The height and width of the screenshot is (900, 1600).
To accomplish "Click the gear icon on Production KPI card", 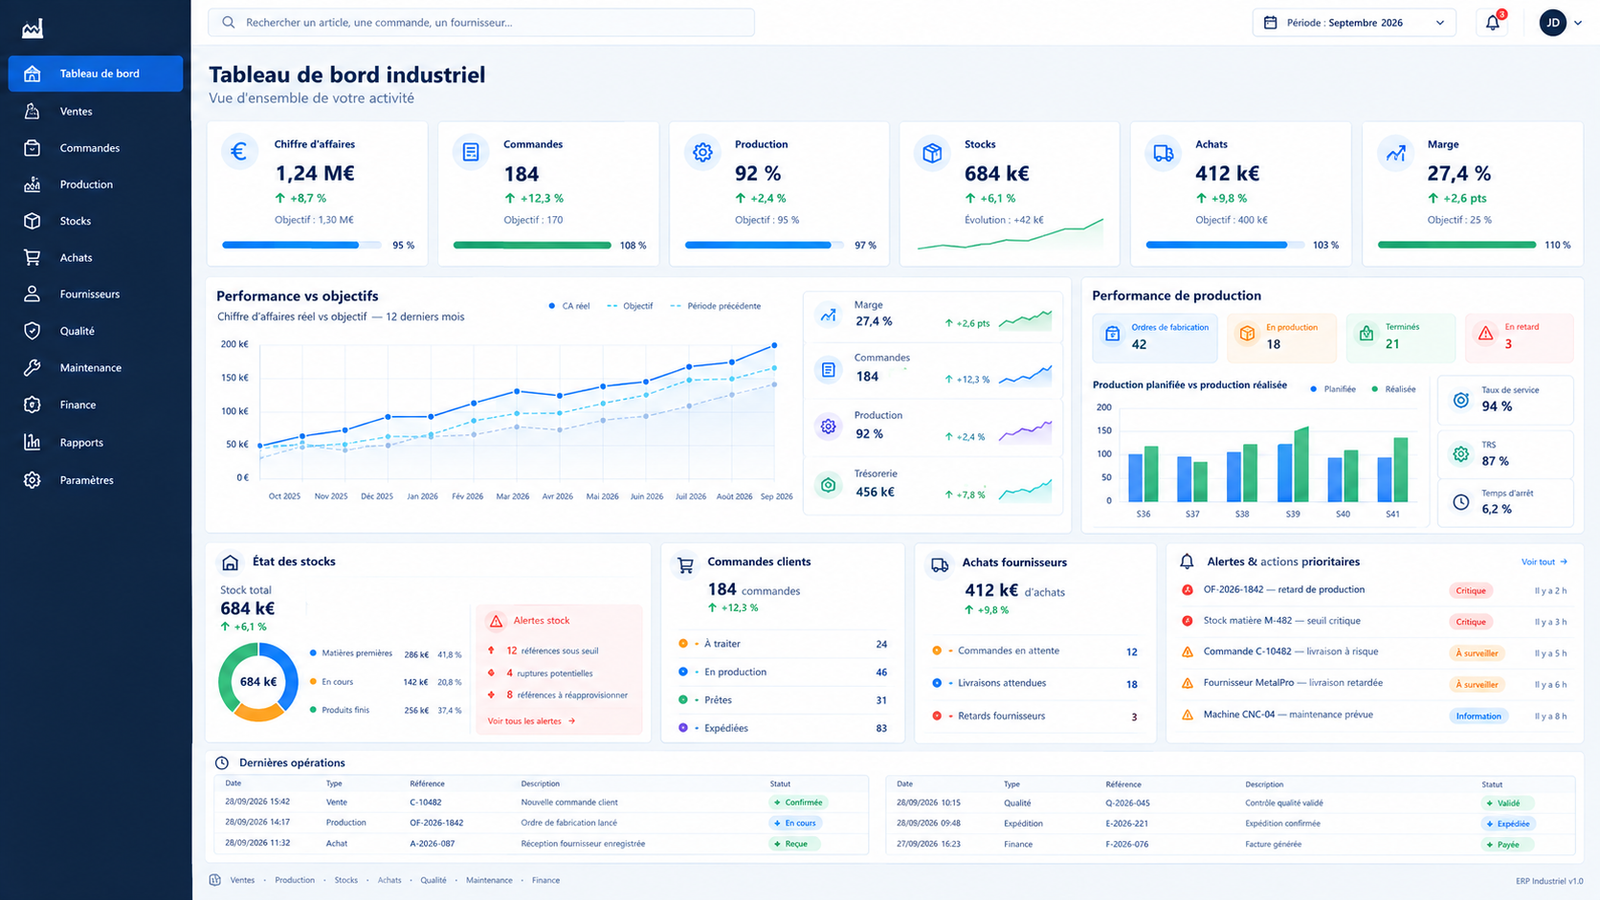I will [x=703, y=152].
